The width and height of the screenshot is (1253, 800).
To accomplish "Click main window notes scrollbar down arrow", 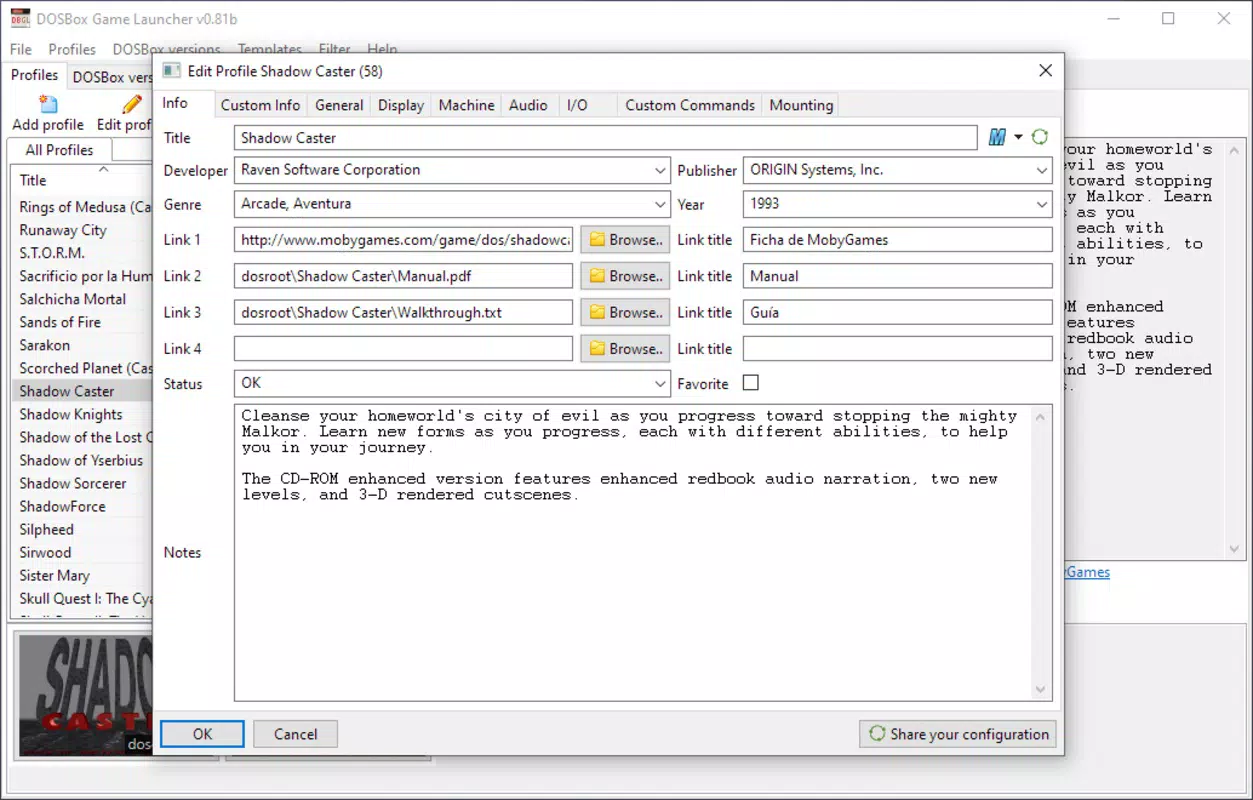I will [1235, 549].
